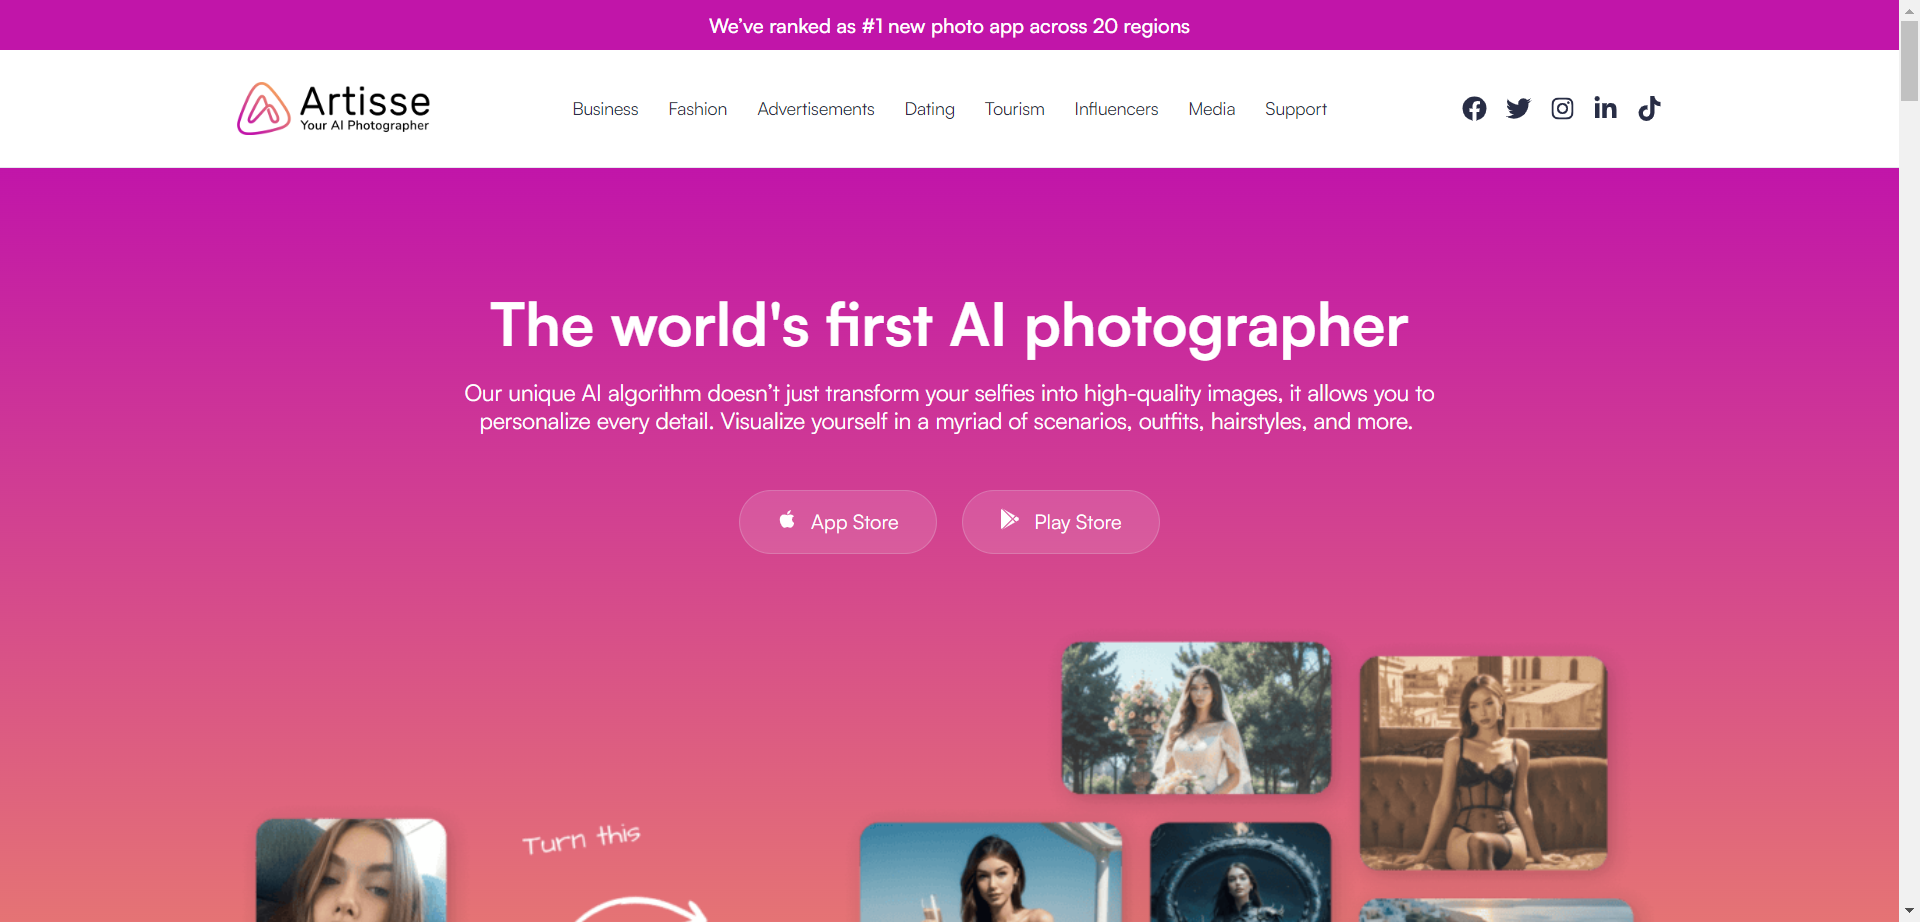The image size is (1920, 922).
Task: Select Dating in the navigation bar
Action: point(930,109)
